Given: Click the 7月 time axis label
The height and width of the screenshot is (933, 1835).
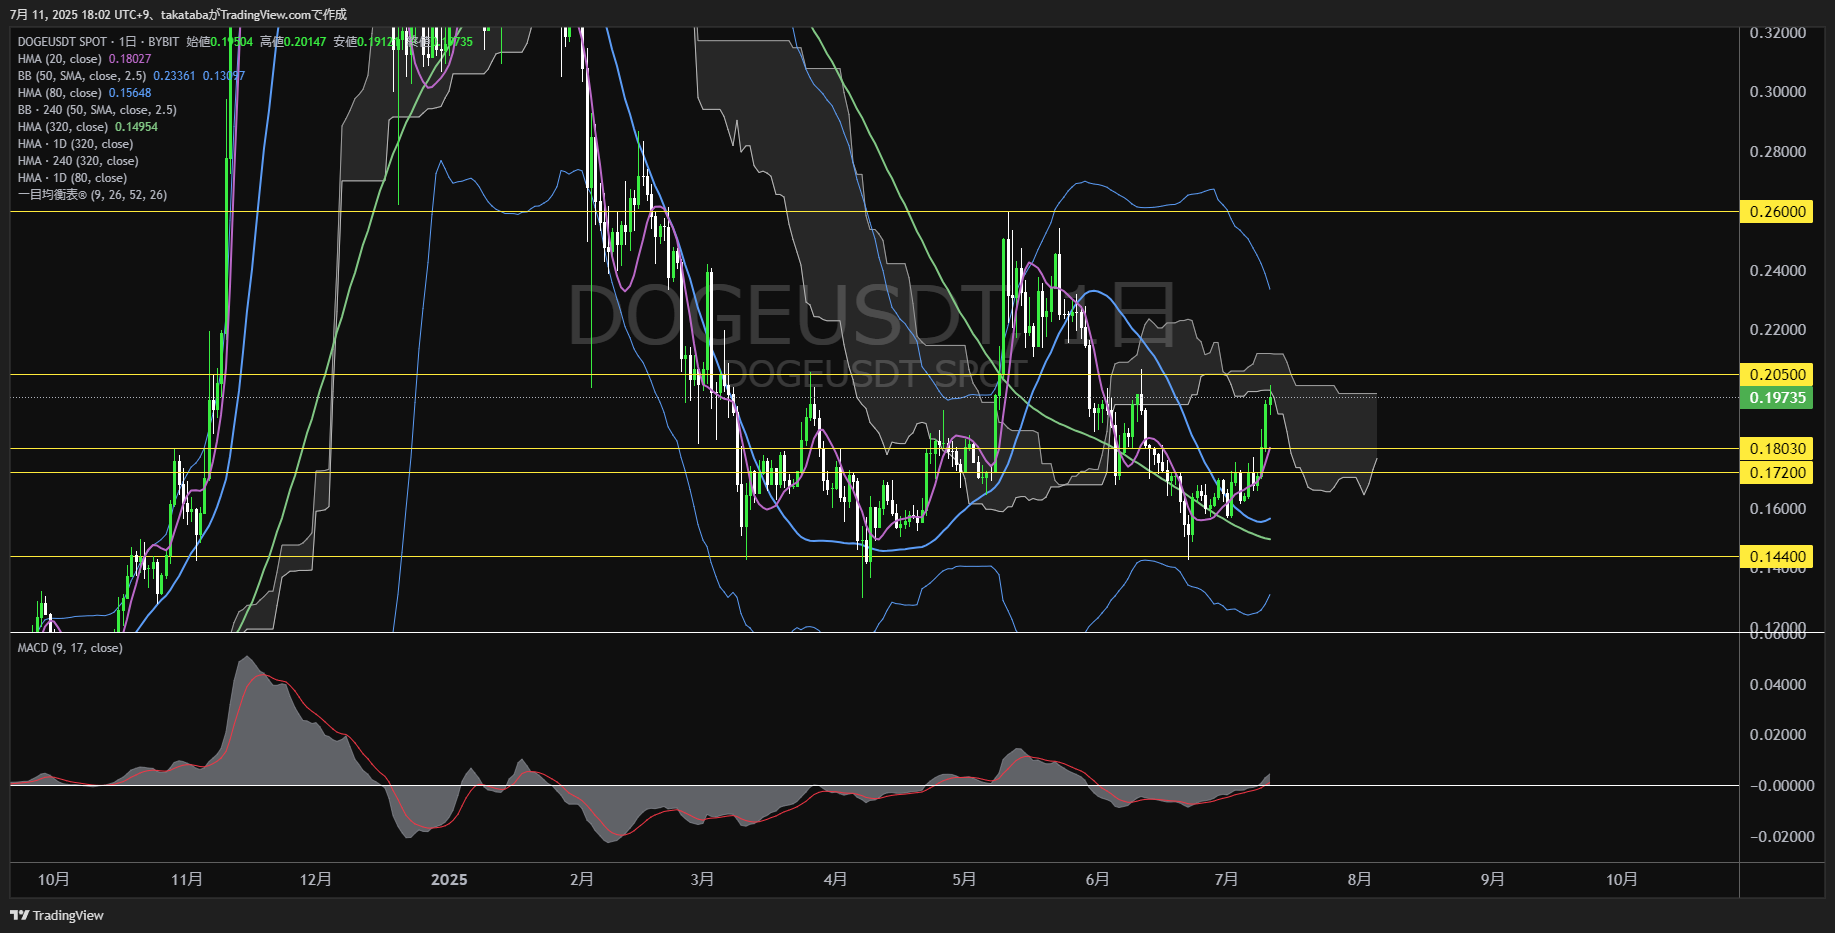Looking at the screenshot, I should (1227, 879).
